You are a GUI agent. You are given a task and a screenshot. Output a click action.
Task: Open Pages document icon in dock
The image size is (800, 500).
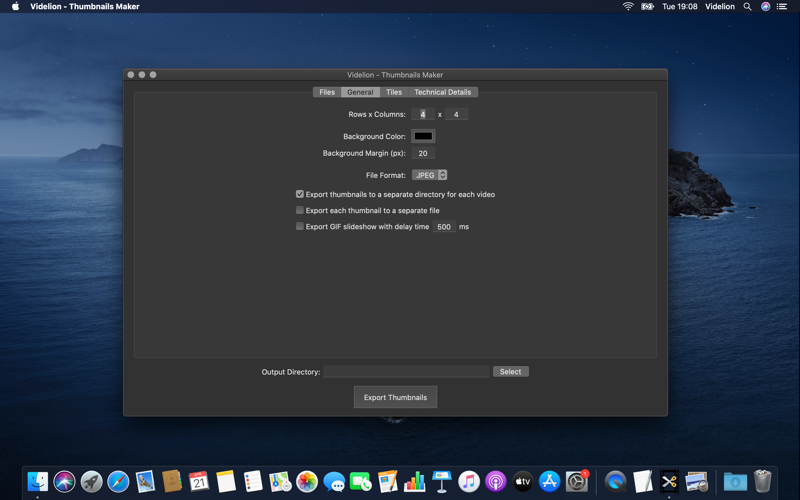[388, 481]
